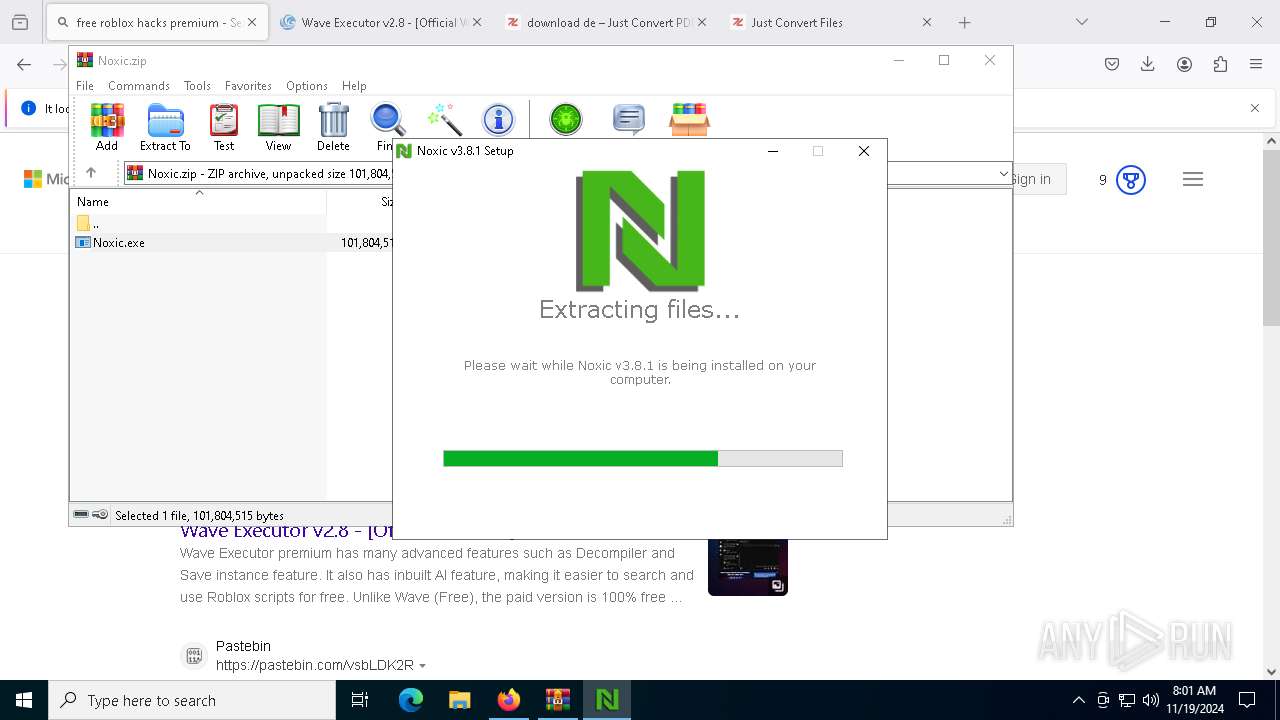The width and height of the screenshot is (1280, 720).
Task: Switch to WinRAR on the taskbar
Action: point(557,700)
